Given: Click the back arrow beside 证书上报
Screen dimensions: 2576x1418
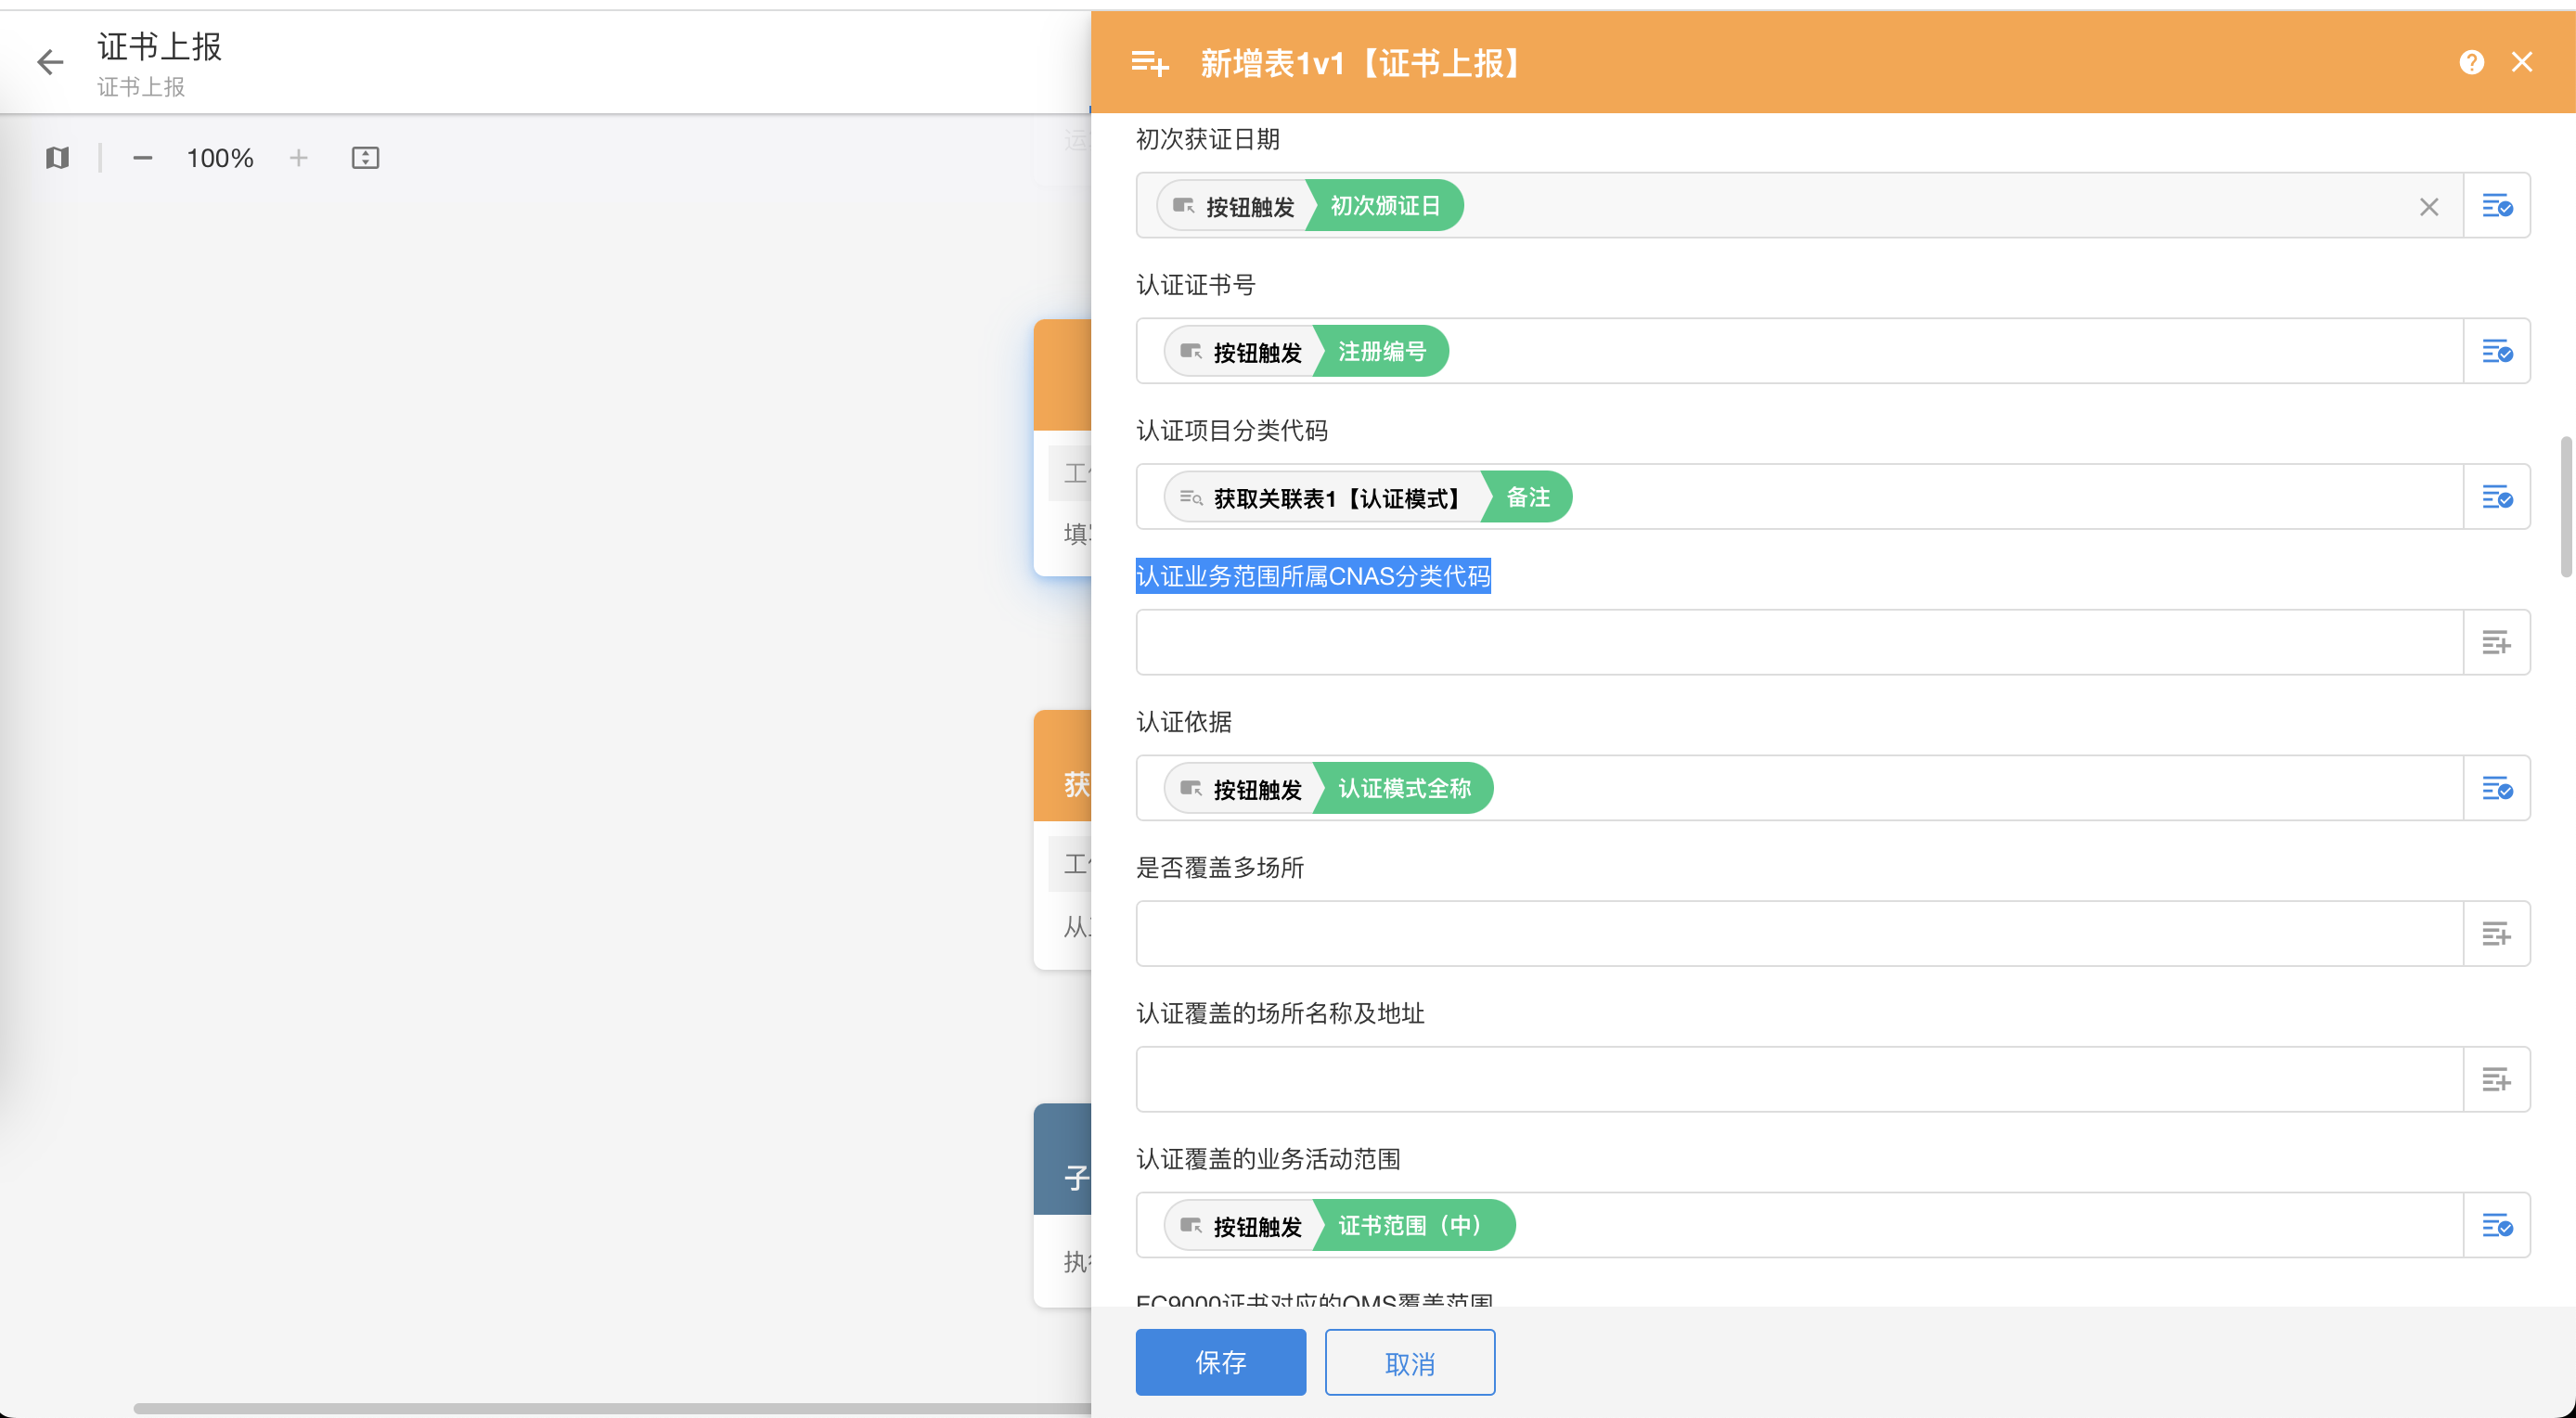Looking at the screenshot, I should pyautogui.click(x=50, y=63).
